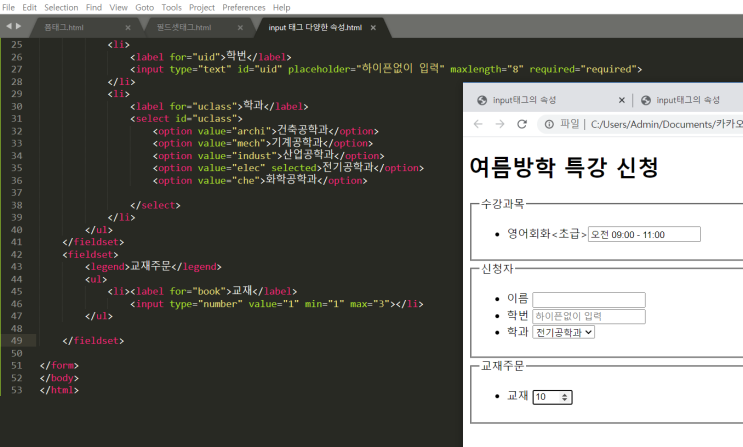Click the 교재 number field

(553, 397)
